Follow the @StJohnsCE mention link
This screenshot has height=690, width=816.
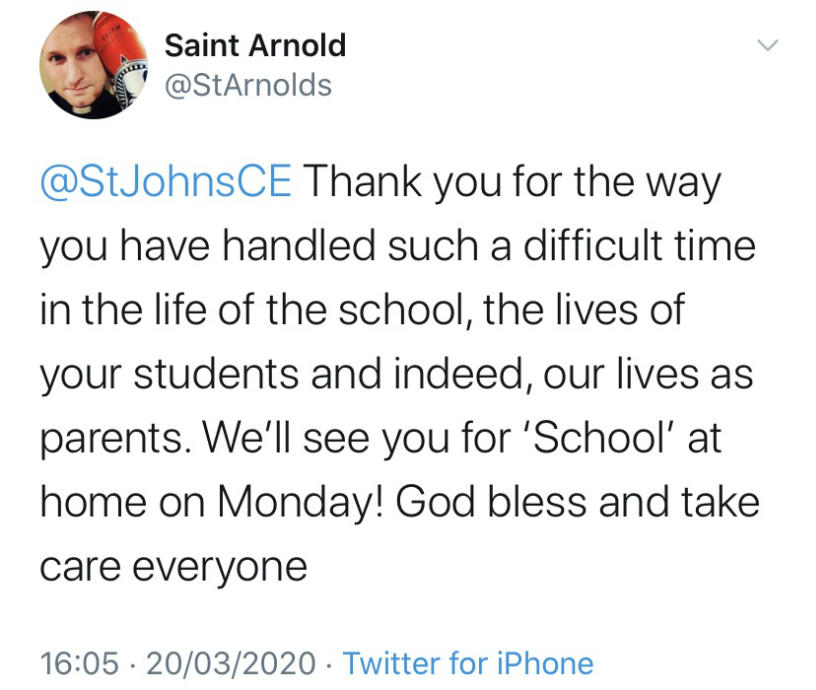point(166,181)
